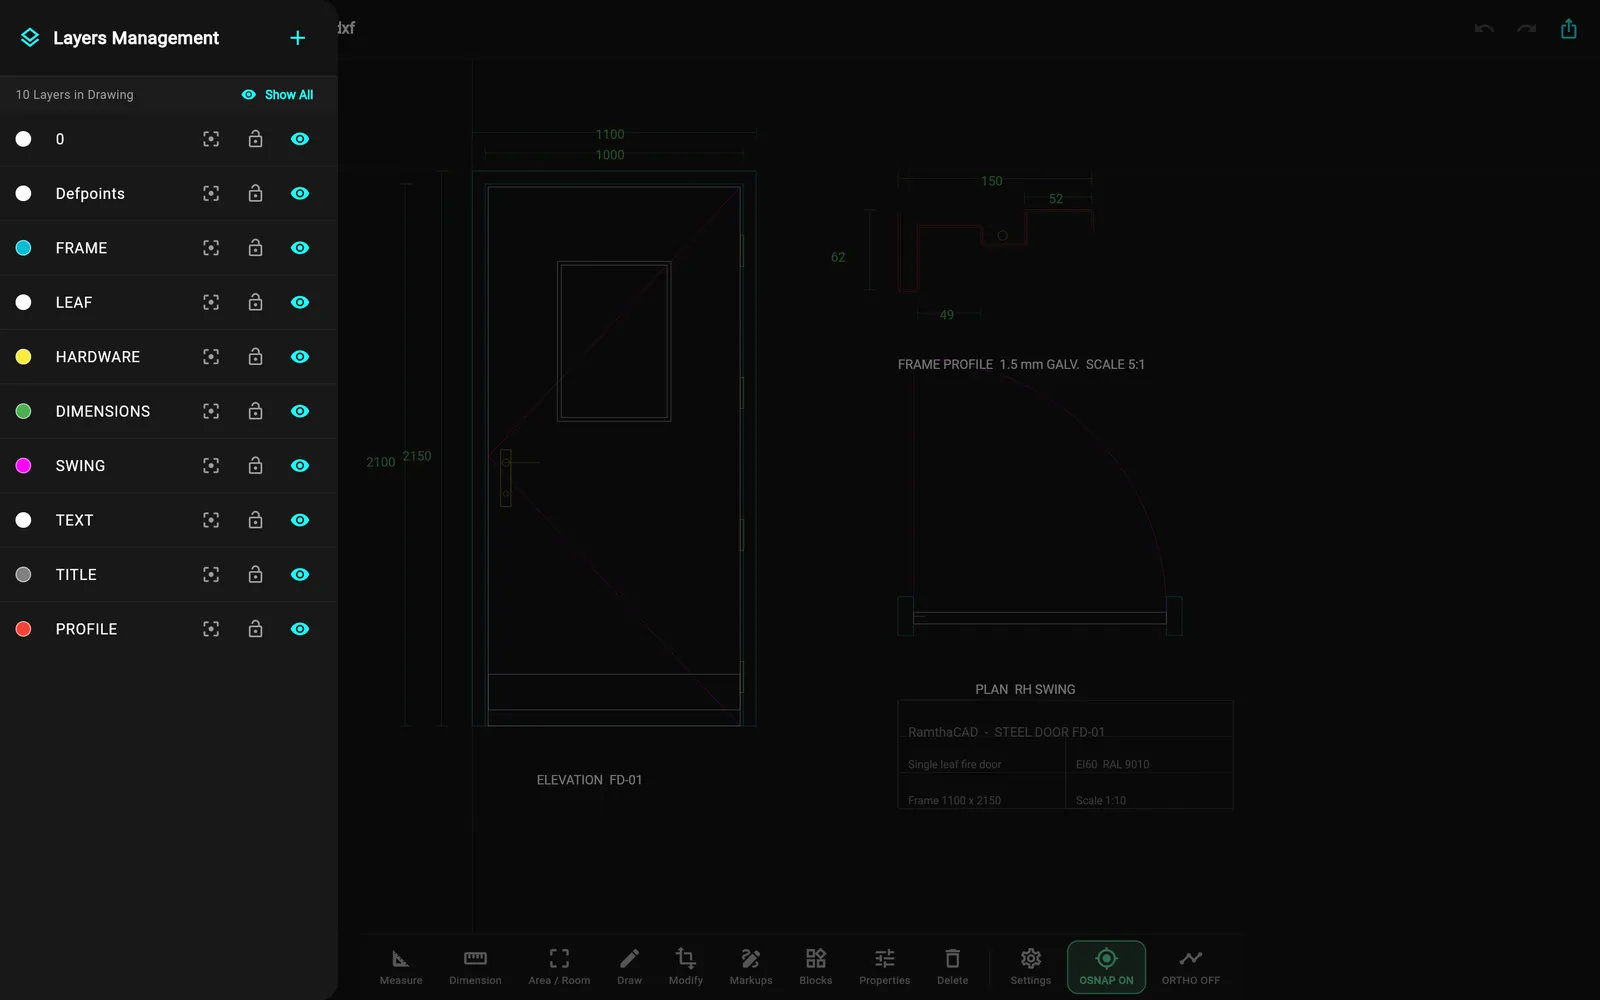Lock the LEAF layer
1600x1000 pixels.
tap(256, 302)
